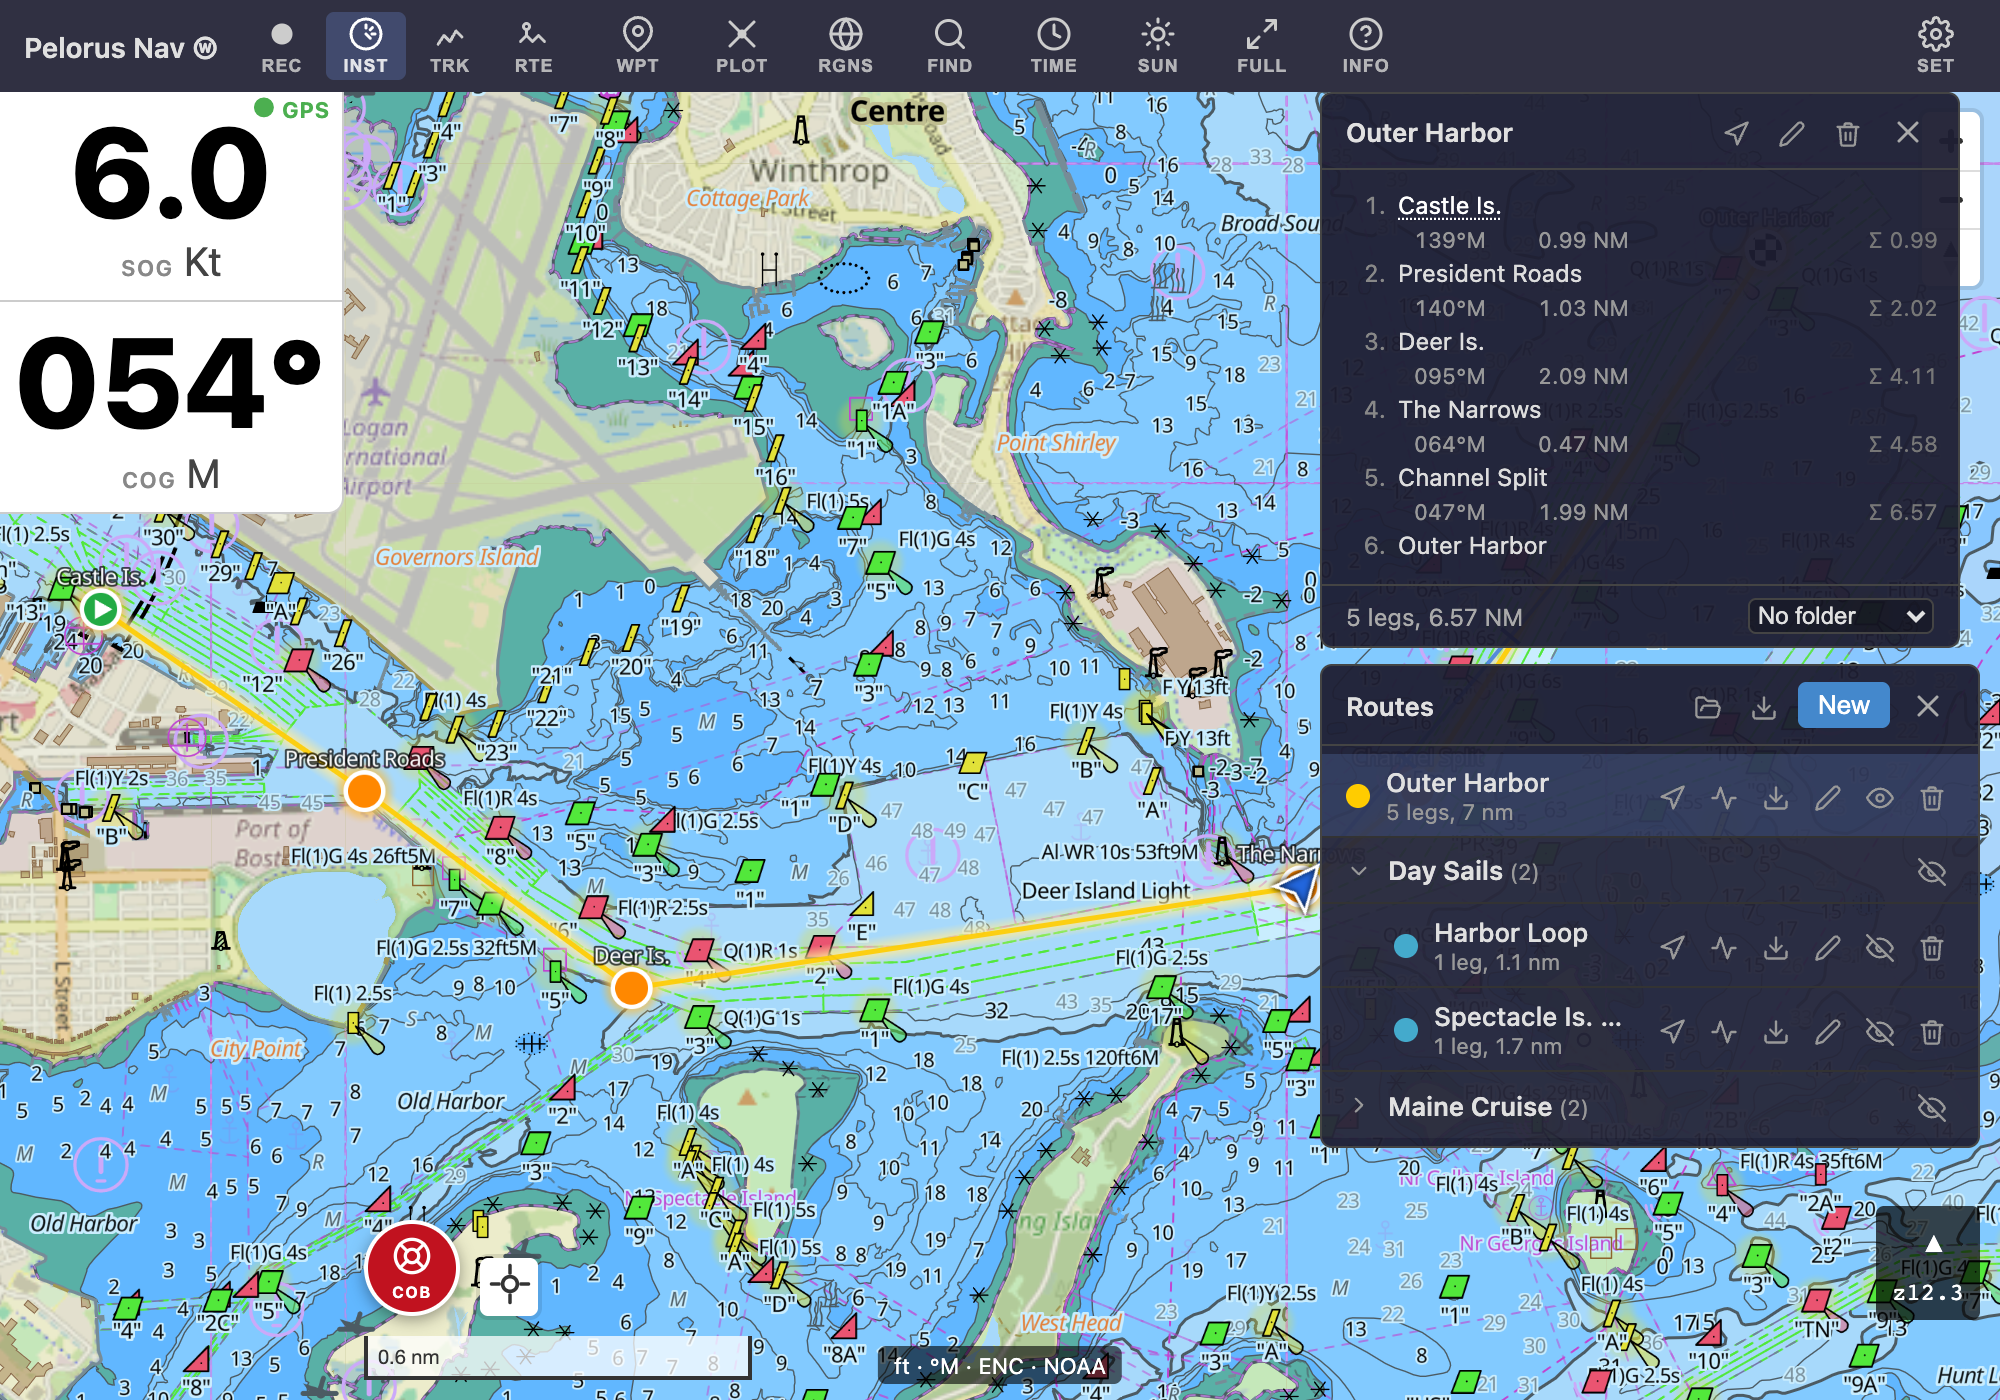Toggle visibility of Maine Cruise folder
This screenshot has height=1400, width=2000.
(x=1932, y=1107)
